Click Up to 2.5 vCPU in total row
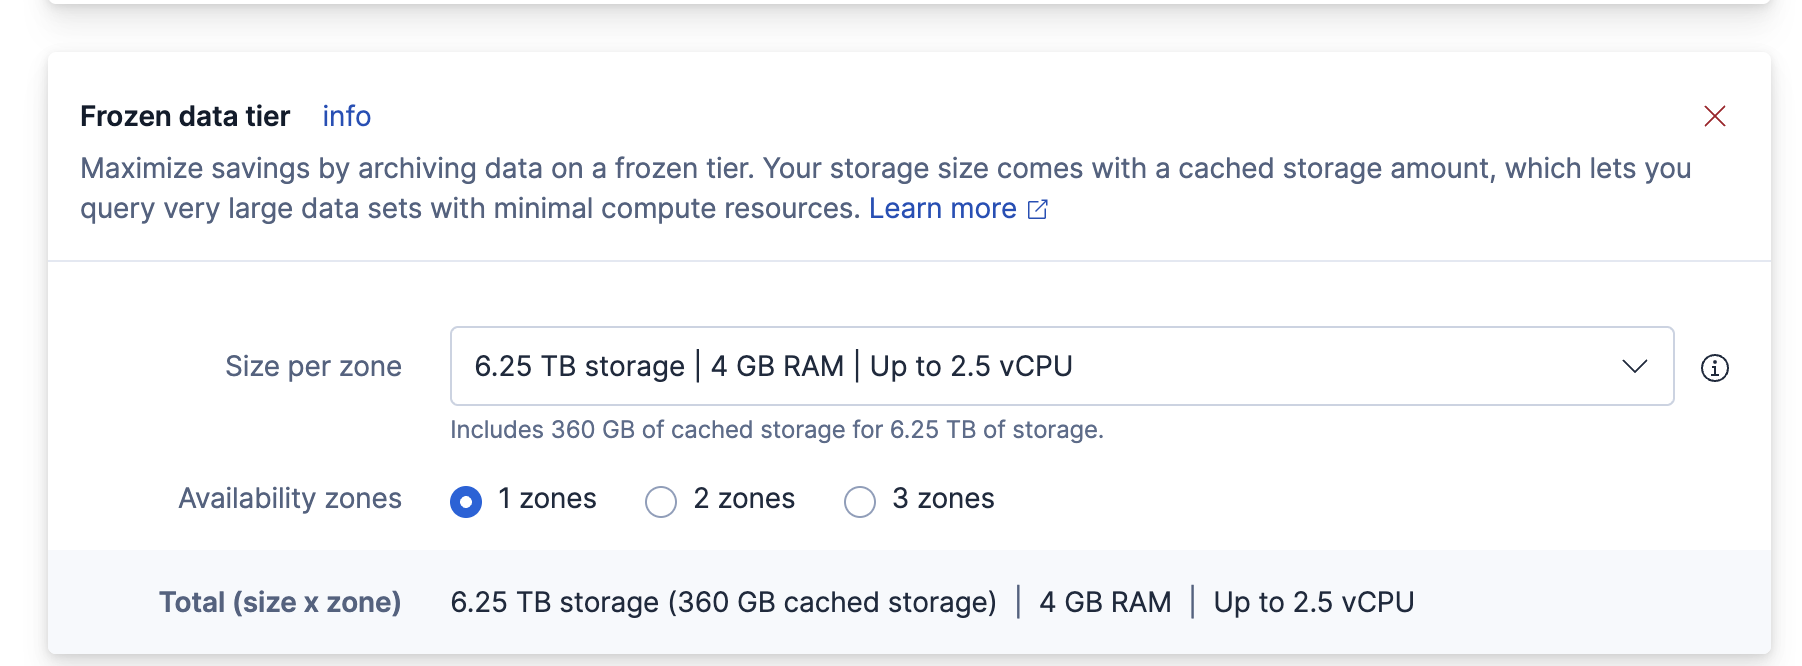This screenshot has height=666, width=1802. (x=1313, y=602)
